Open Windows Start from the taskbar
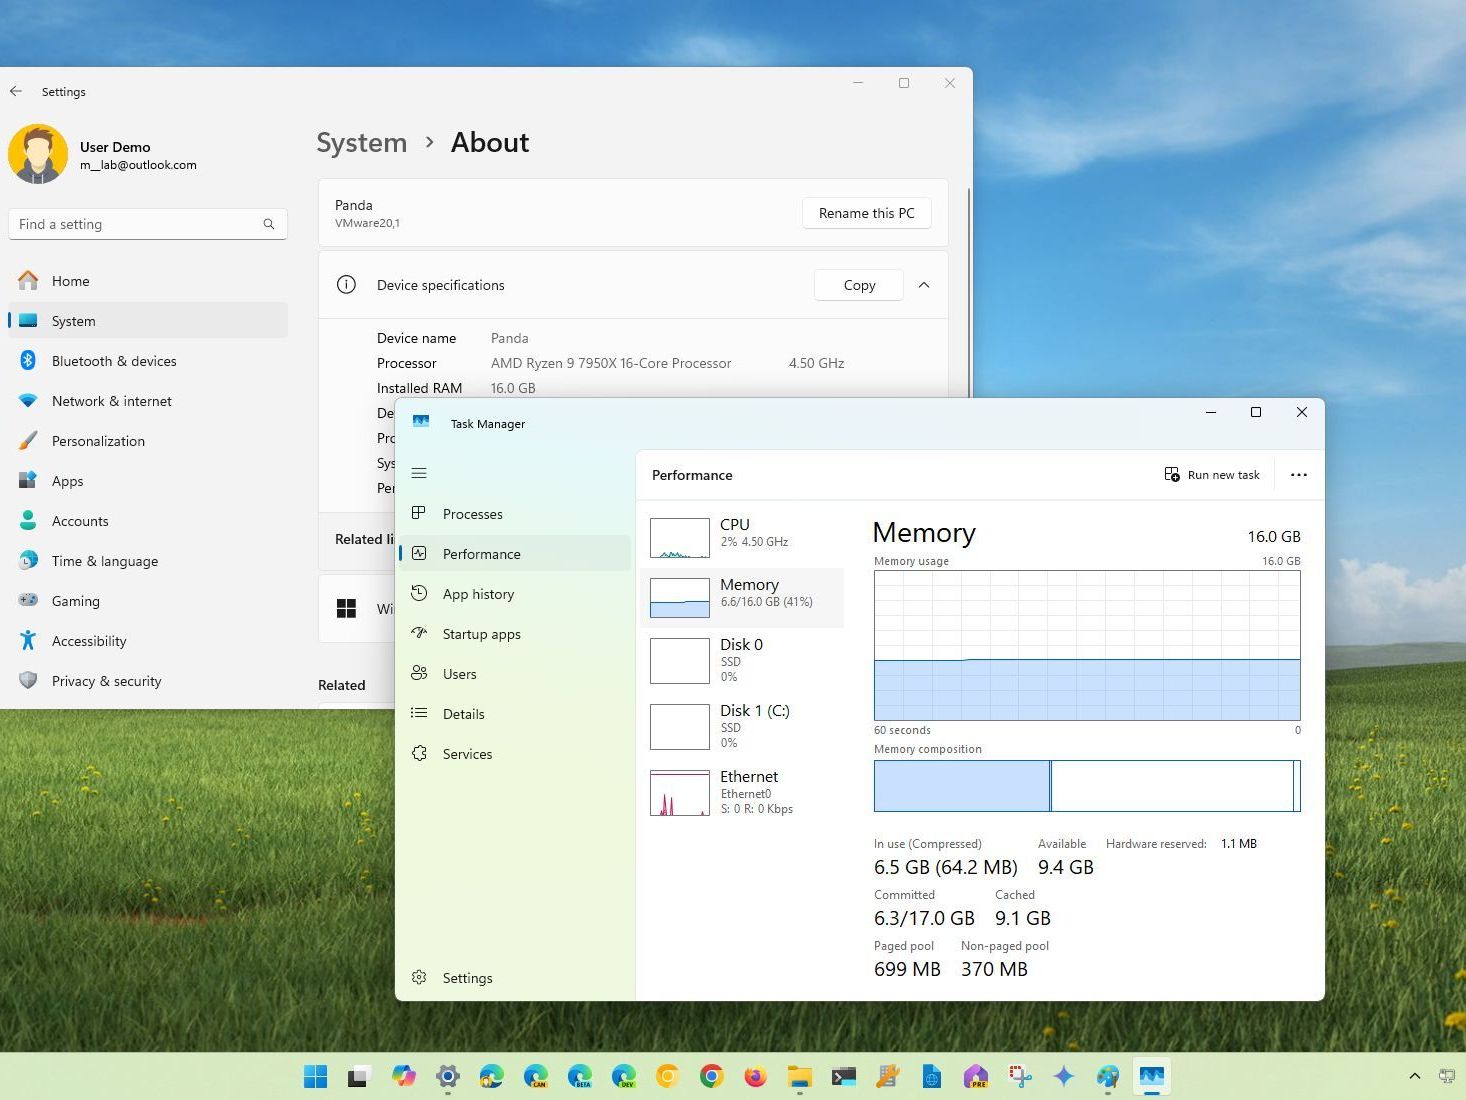Image resolution: width=1466 pixels, height=1100 pixels. 315,1076
